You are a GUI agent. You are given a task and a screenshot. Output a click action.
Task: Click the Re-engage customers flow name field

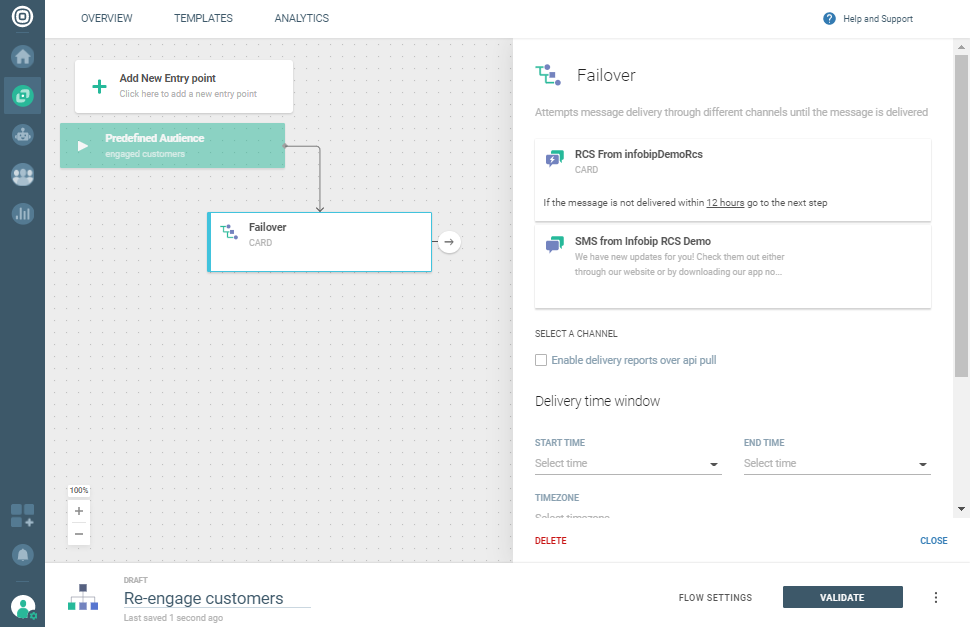click(216, 598)
